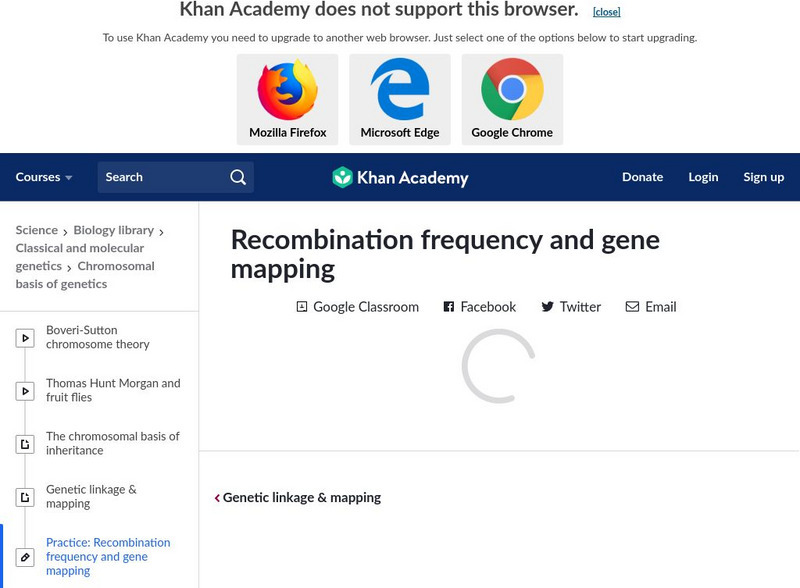Open the Science breadcrumb link

click(37, 230)
